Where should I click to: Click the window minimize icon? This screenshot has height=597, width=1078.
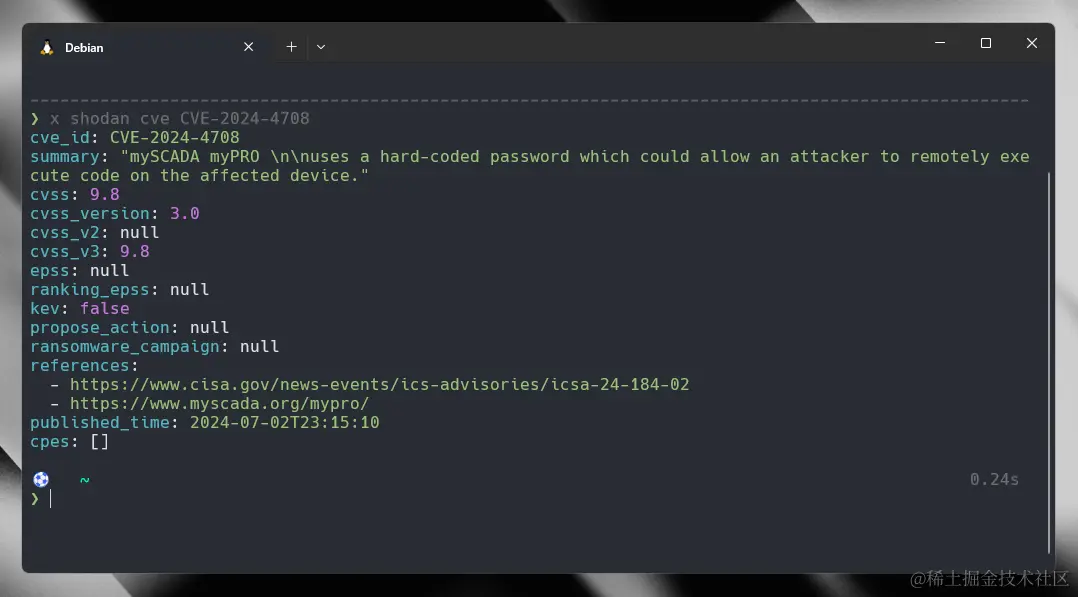[939, 43]
